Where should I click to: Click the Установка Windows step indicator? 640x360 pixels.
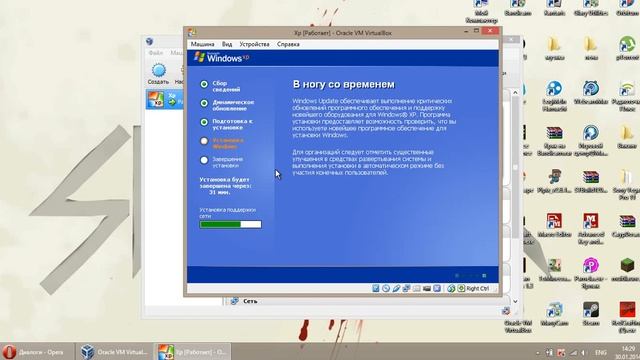204,141
